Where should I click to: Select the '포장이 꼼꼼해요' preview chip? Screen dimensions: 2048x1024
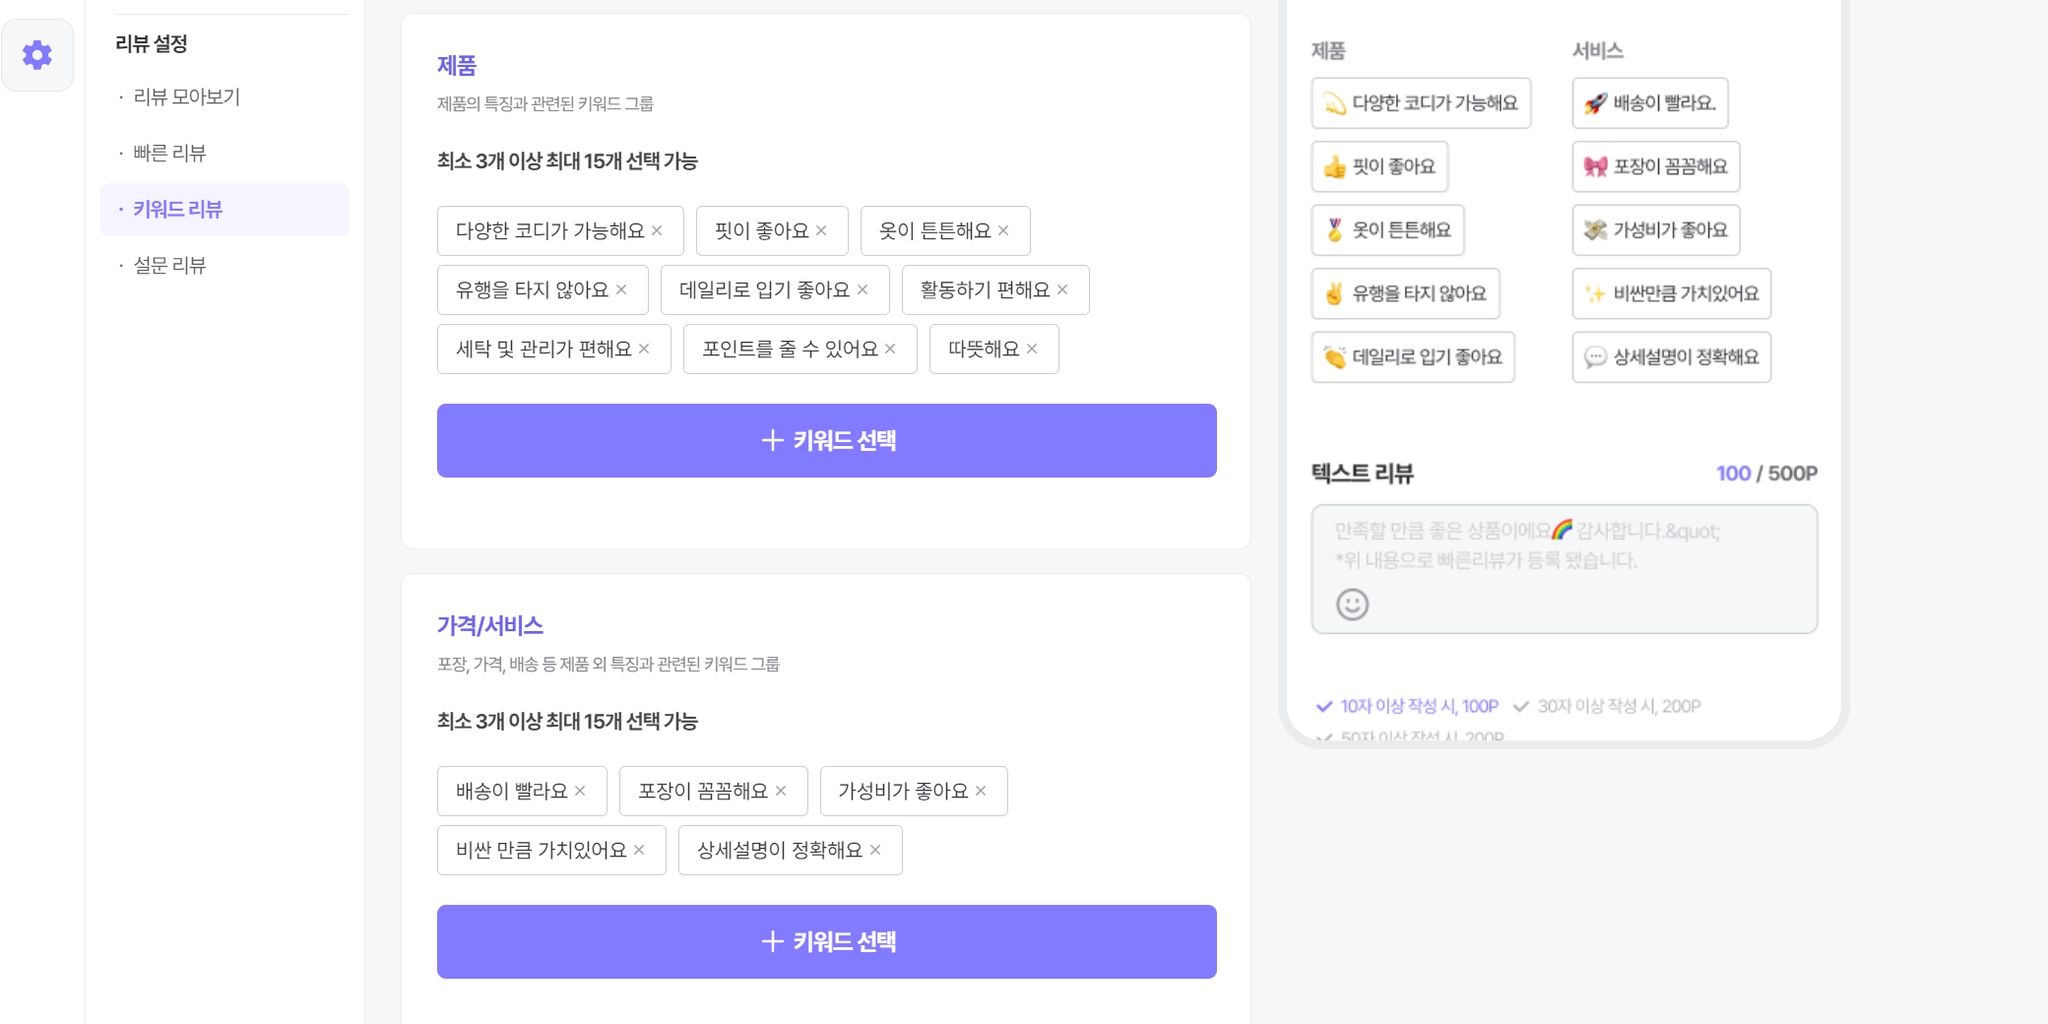tap(1655, 167)
